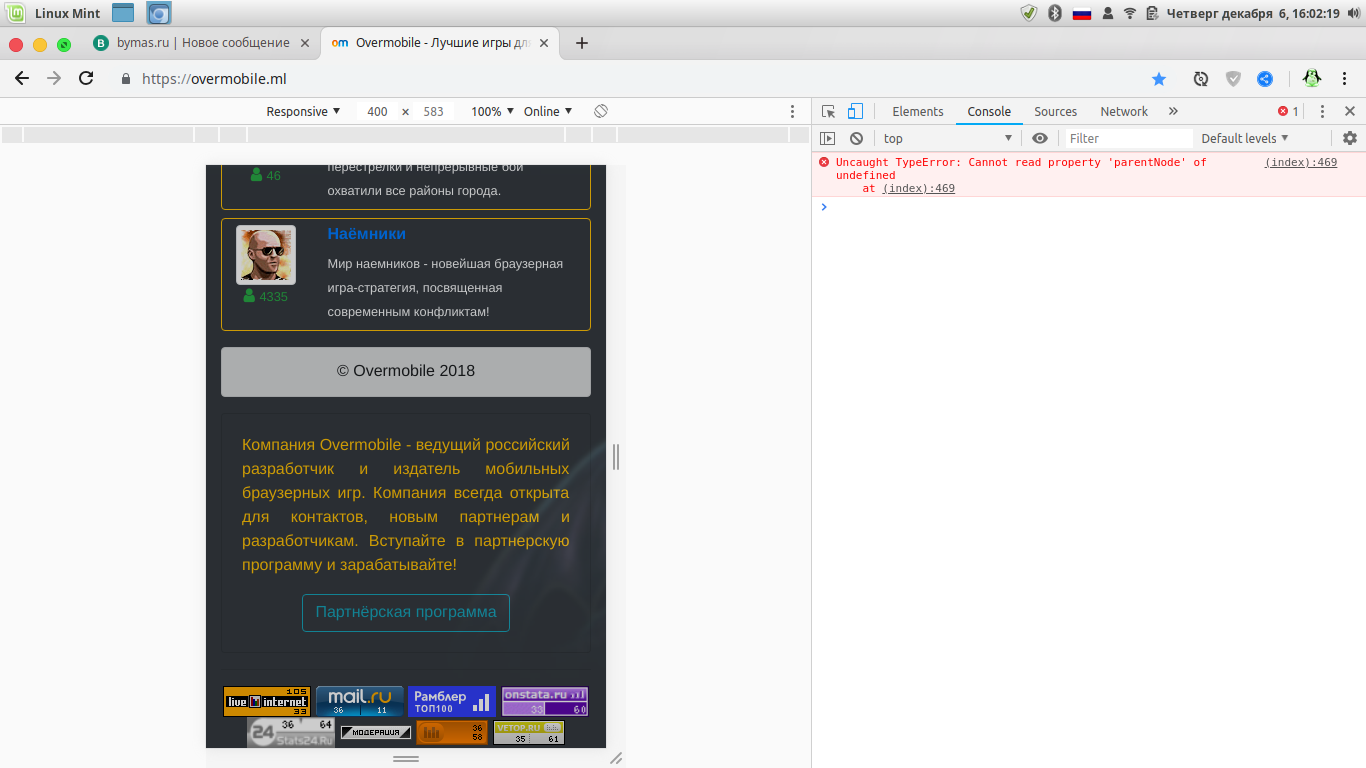Open the Наёмники game link
1366x768 pixels.
pyautogui.click(x=367, y=234)
